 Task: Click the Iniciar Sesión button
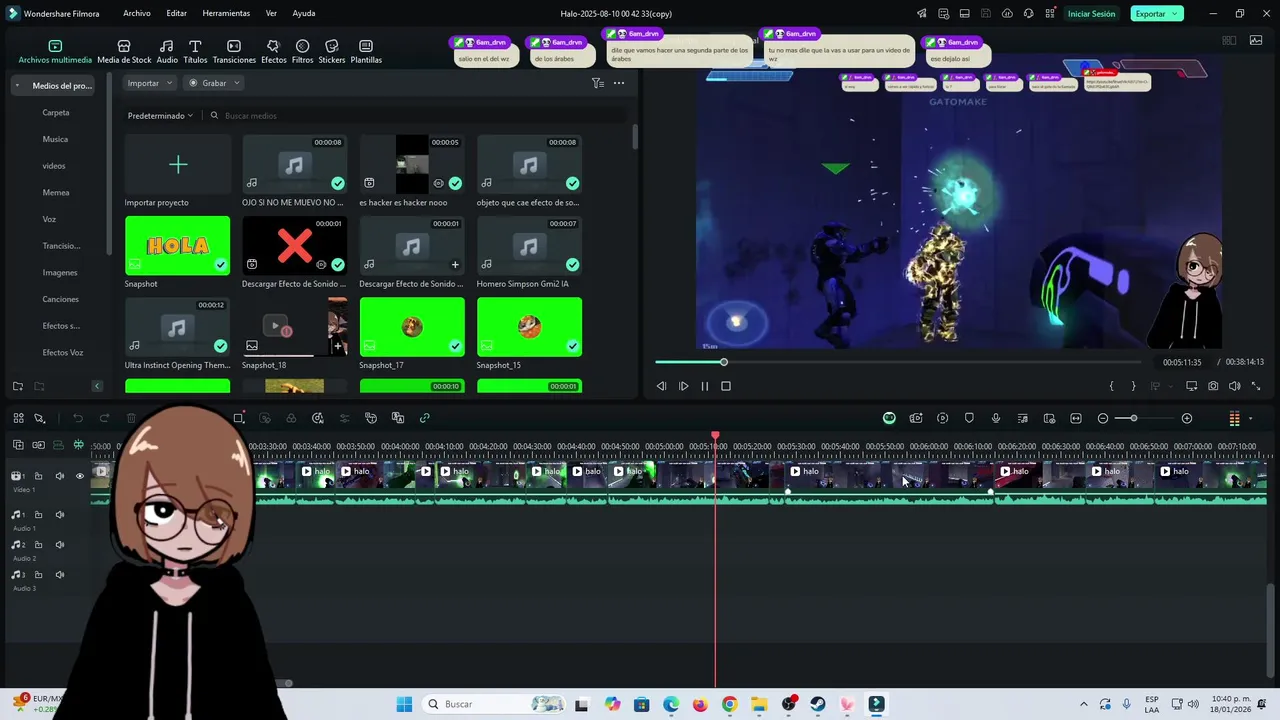click(x=1090, y=14)
